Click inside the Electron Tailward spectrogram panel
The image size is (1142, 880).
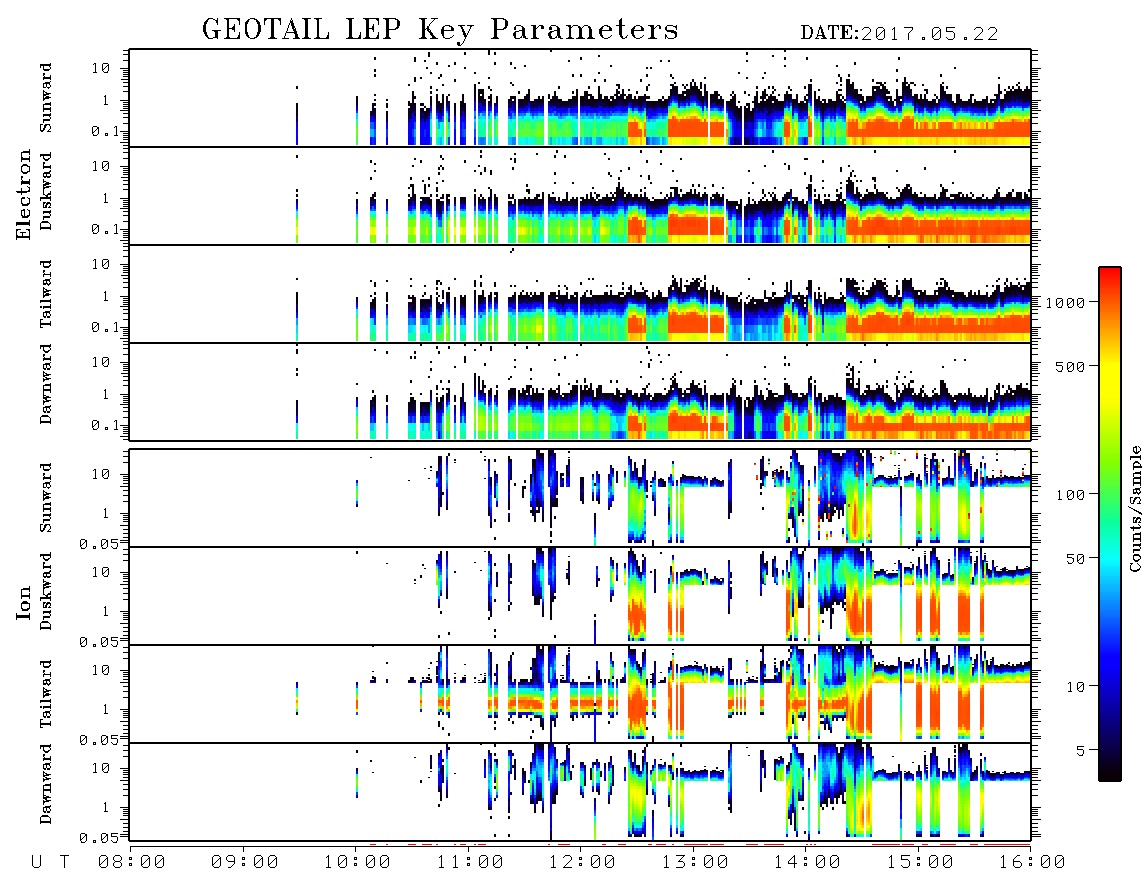(580, 294)
